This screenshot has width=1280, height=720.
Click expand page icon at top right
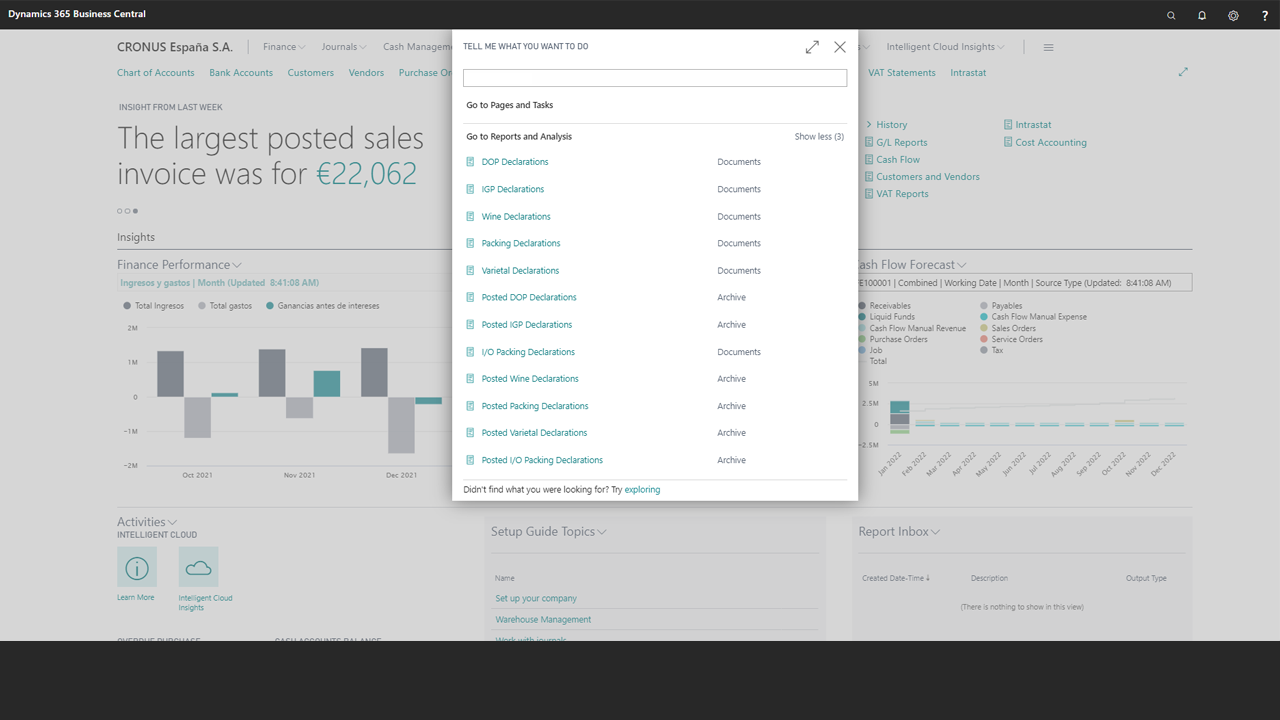(1183, 72)
